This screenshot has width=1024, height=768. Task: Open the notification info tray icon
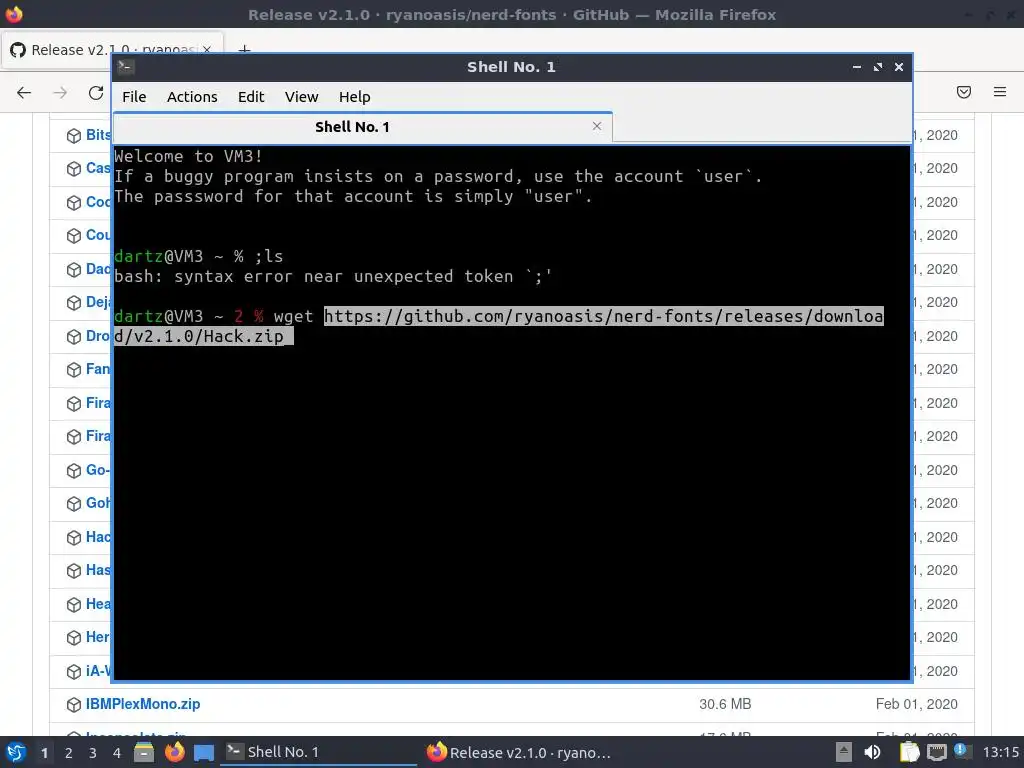pyautogui.click(x=961, y=750)
